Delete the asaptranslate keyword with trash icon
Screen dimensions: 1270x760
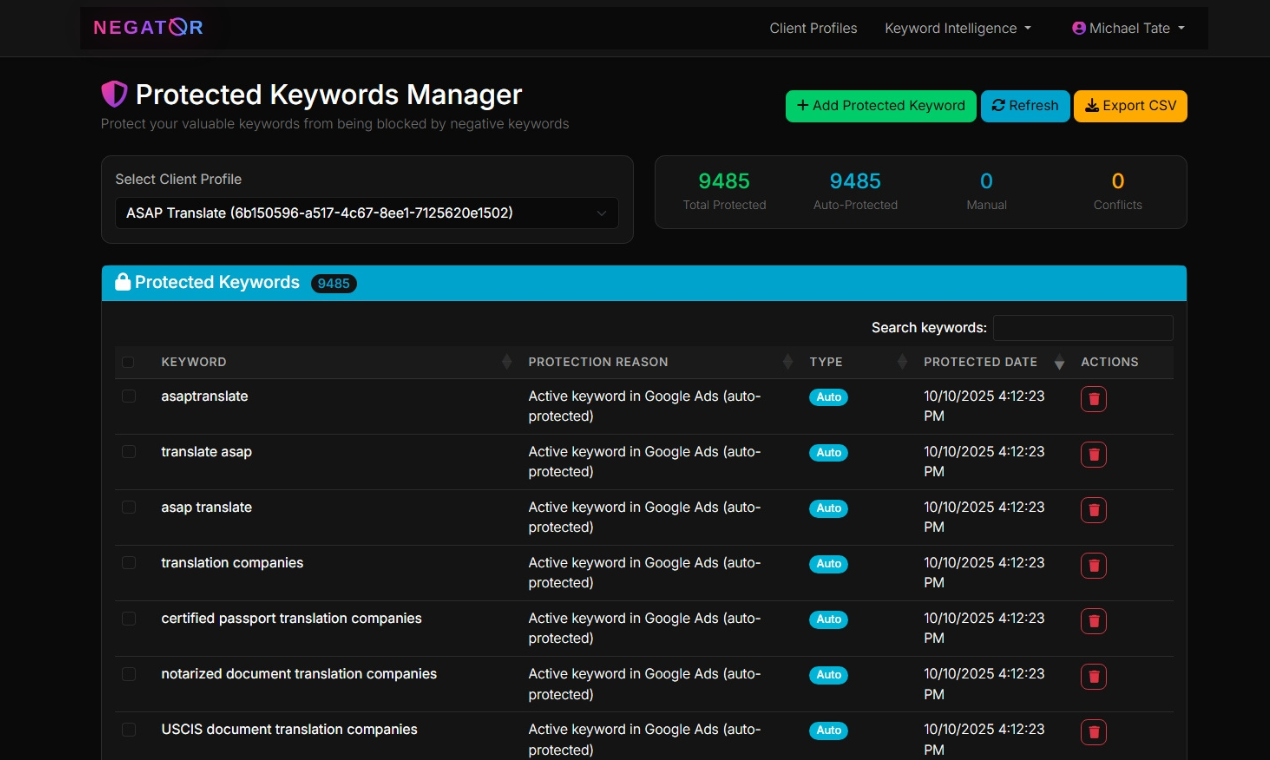tap(1093, 399)
